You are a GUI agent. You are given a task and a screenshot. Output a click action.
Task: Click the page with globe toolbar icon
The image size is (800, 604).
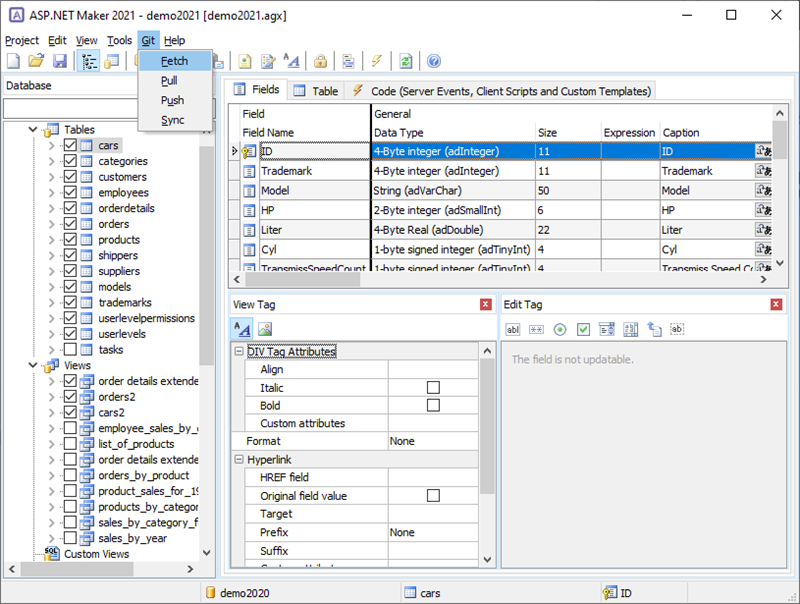point(245,61)
